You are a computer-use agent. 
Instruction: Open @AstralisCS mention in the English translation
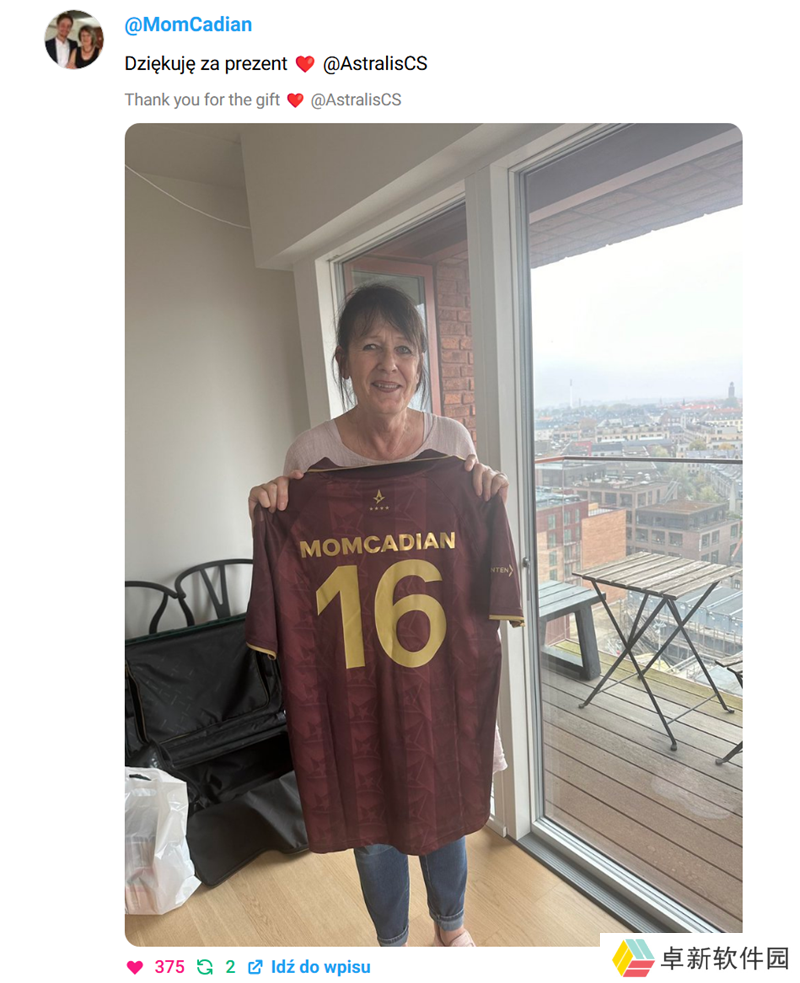(355, 100)
